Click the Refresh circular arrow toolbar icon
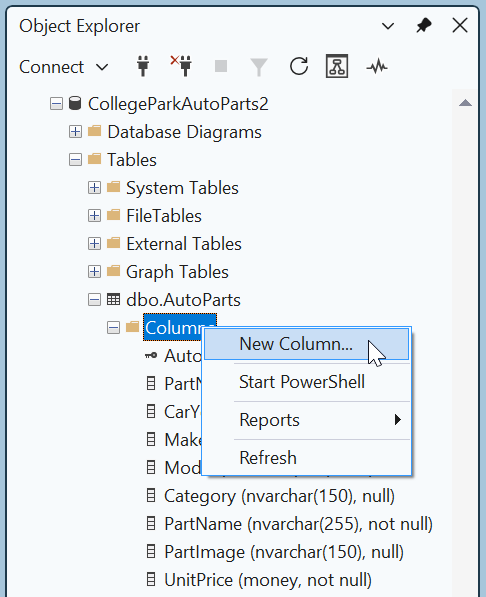This screenshot has width=486, height=597. pos(299,66)
